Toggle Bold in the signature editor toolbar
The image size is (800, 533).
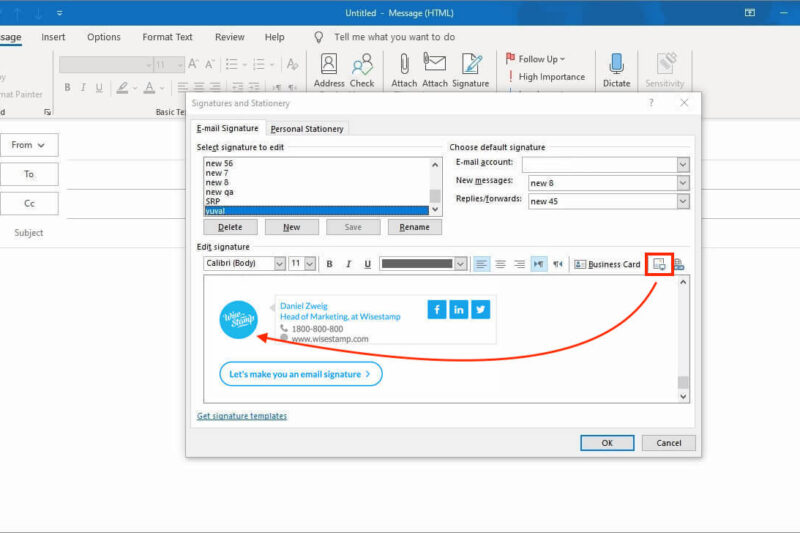[328, 264]
